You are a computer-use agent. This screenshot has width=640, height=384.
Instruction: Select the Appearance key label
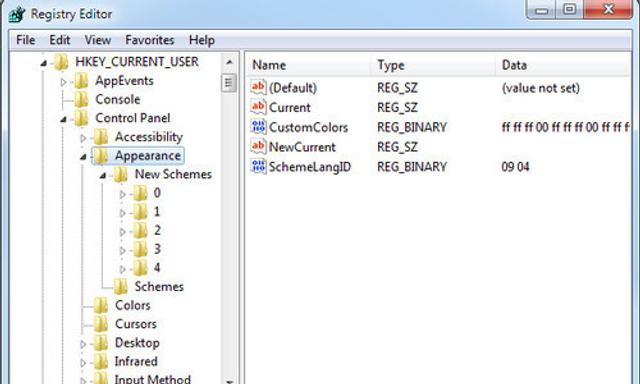(148, 156)
